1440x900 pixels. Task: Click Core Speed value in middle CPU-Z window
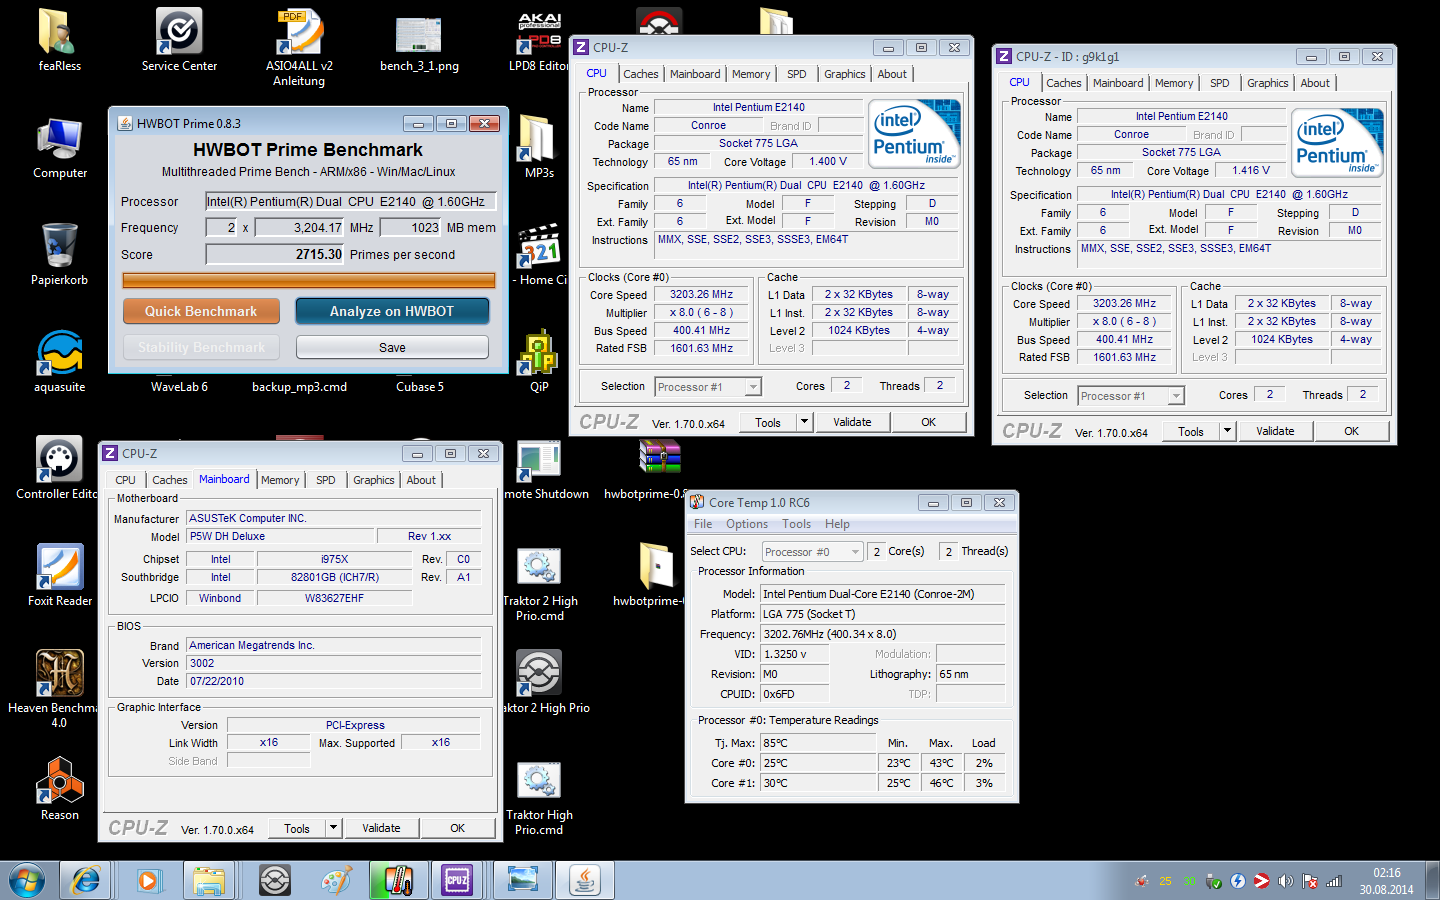tap(702, 294)
